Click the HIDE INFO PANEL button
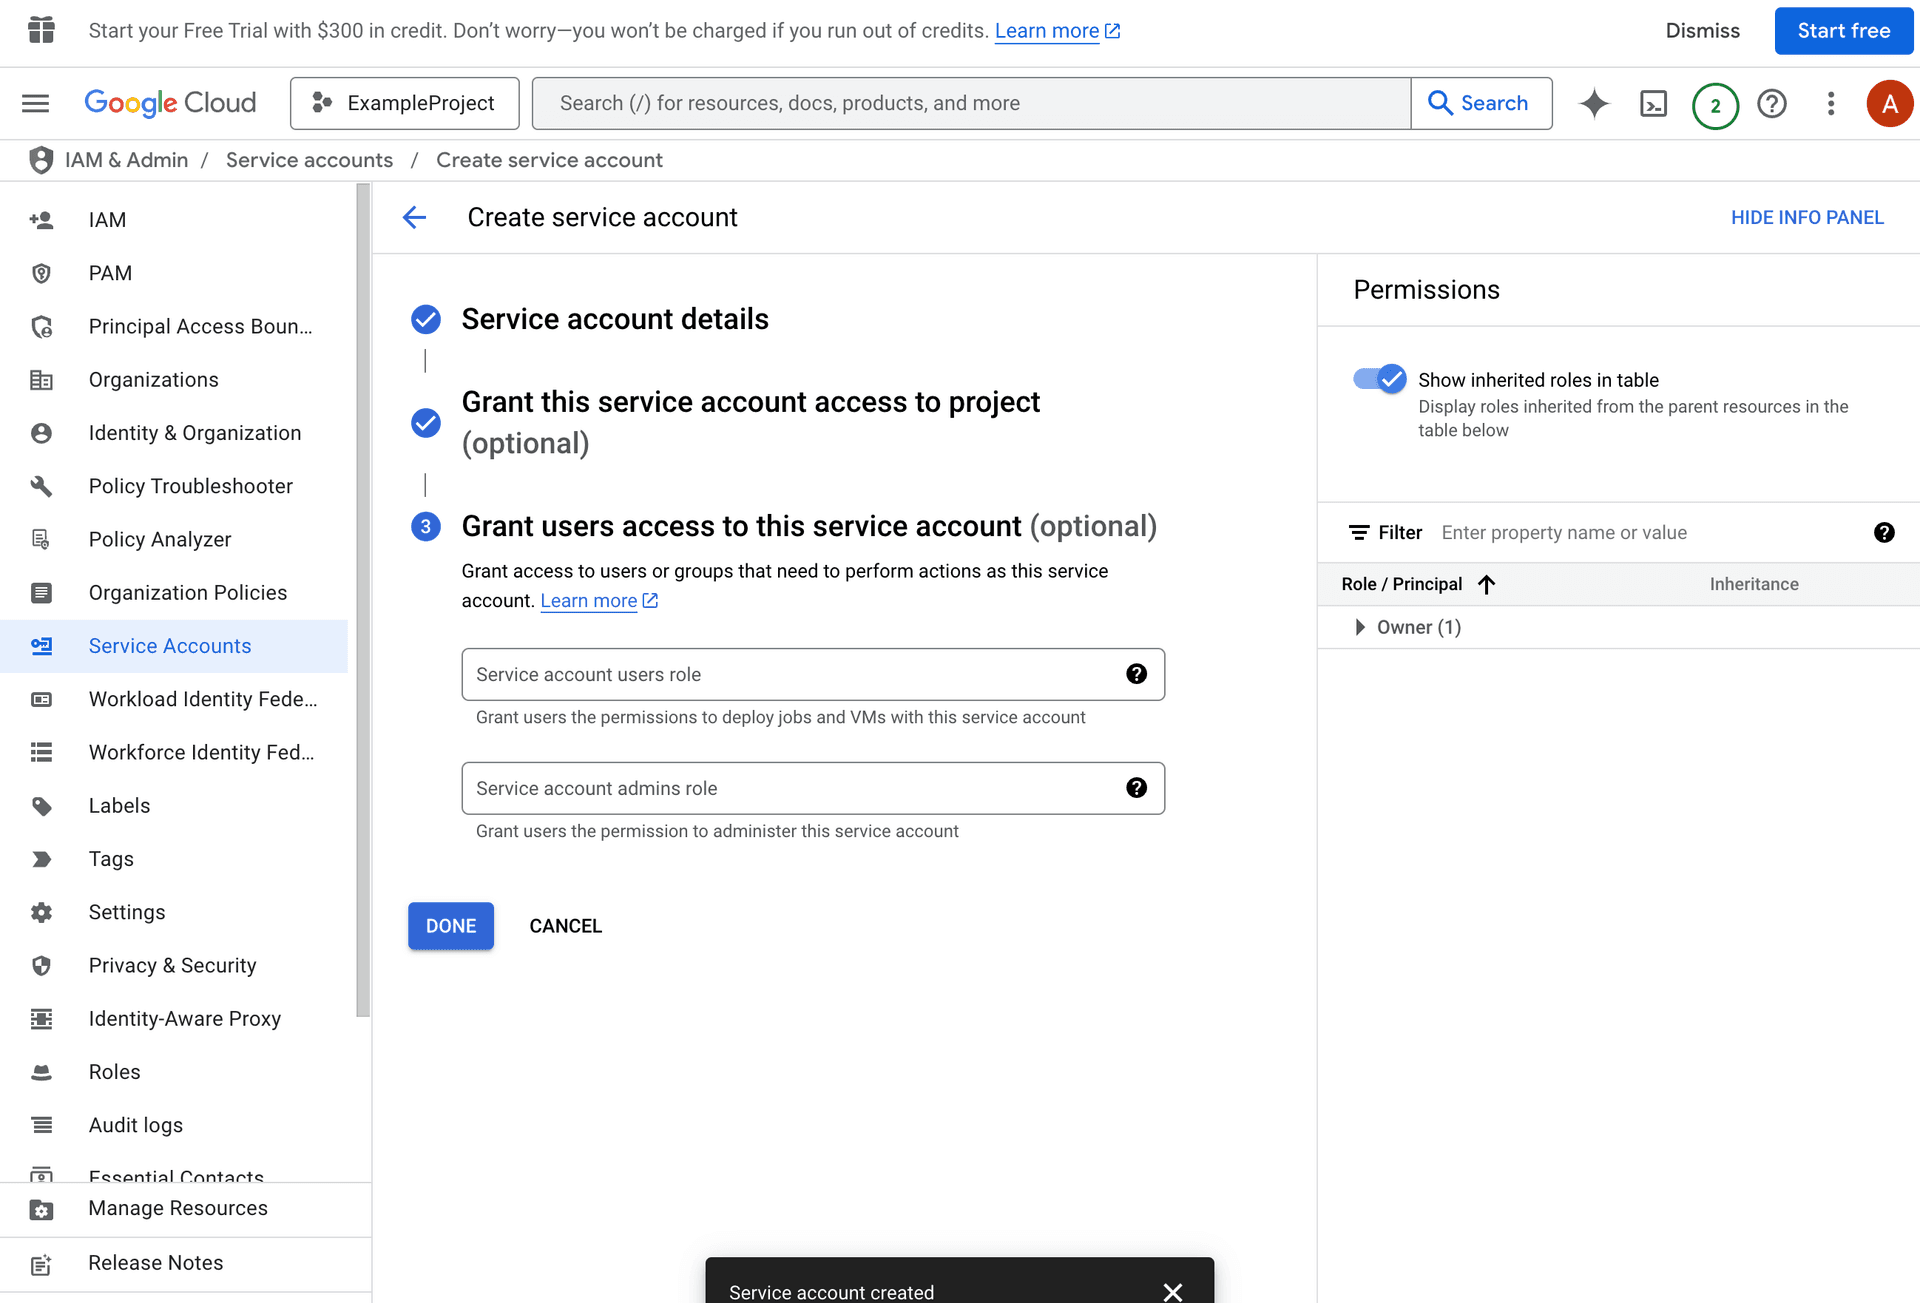1920x1303 pixels. [x=1807, y=217]
